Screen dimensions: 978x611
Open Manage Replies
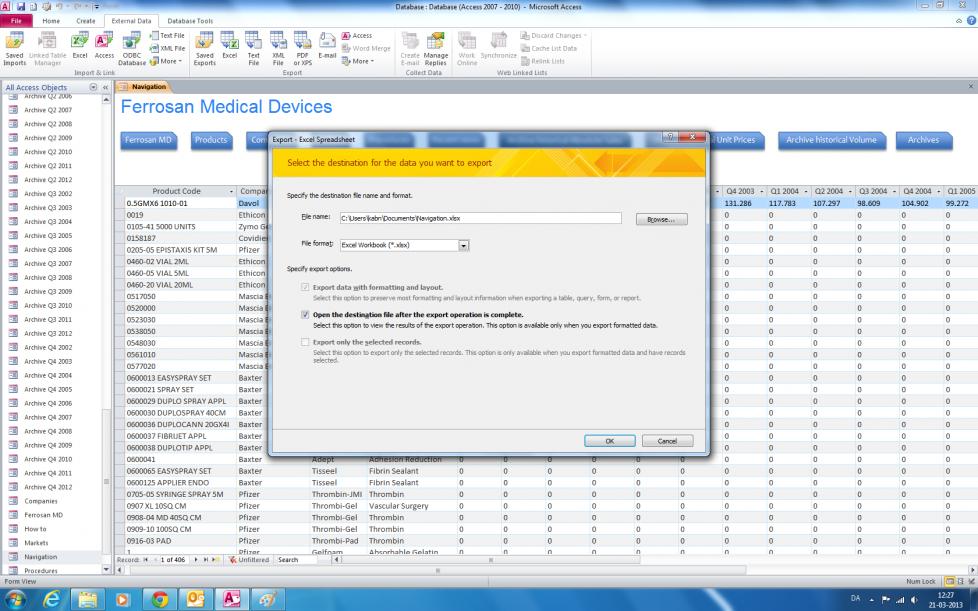pyautogui.click(x=435, y=49)
